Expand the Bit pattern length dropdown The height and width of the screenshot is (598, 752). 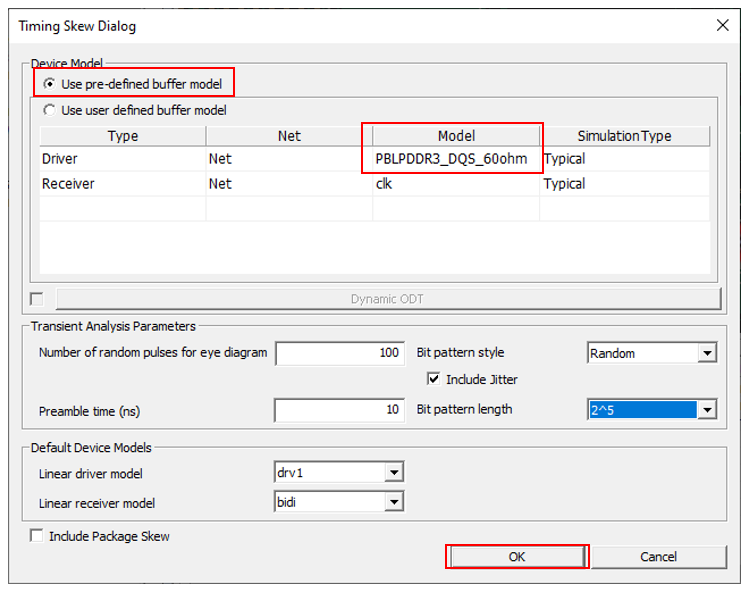(x=707, y=409)
